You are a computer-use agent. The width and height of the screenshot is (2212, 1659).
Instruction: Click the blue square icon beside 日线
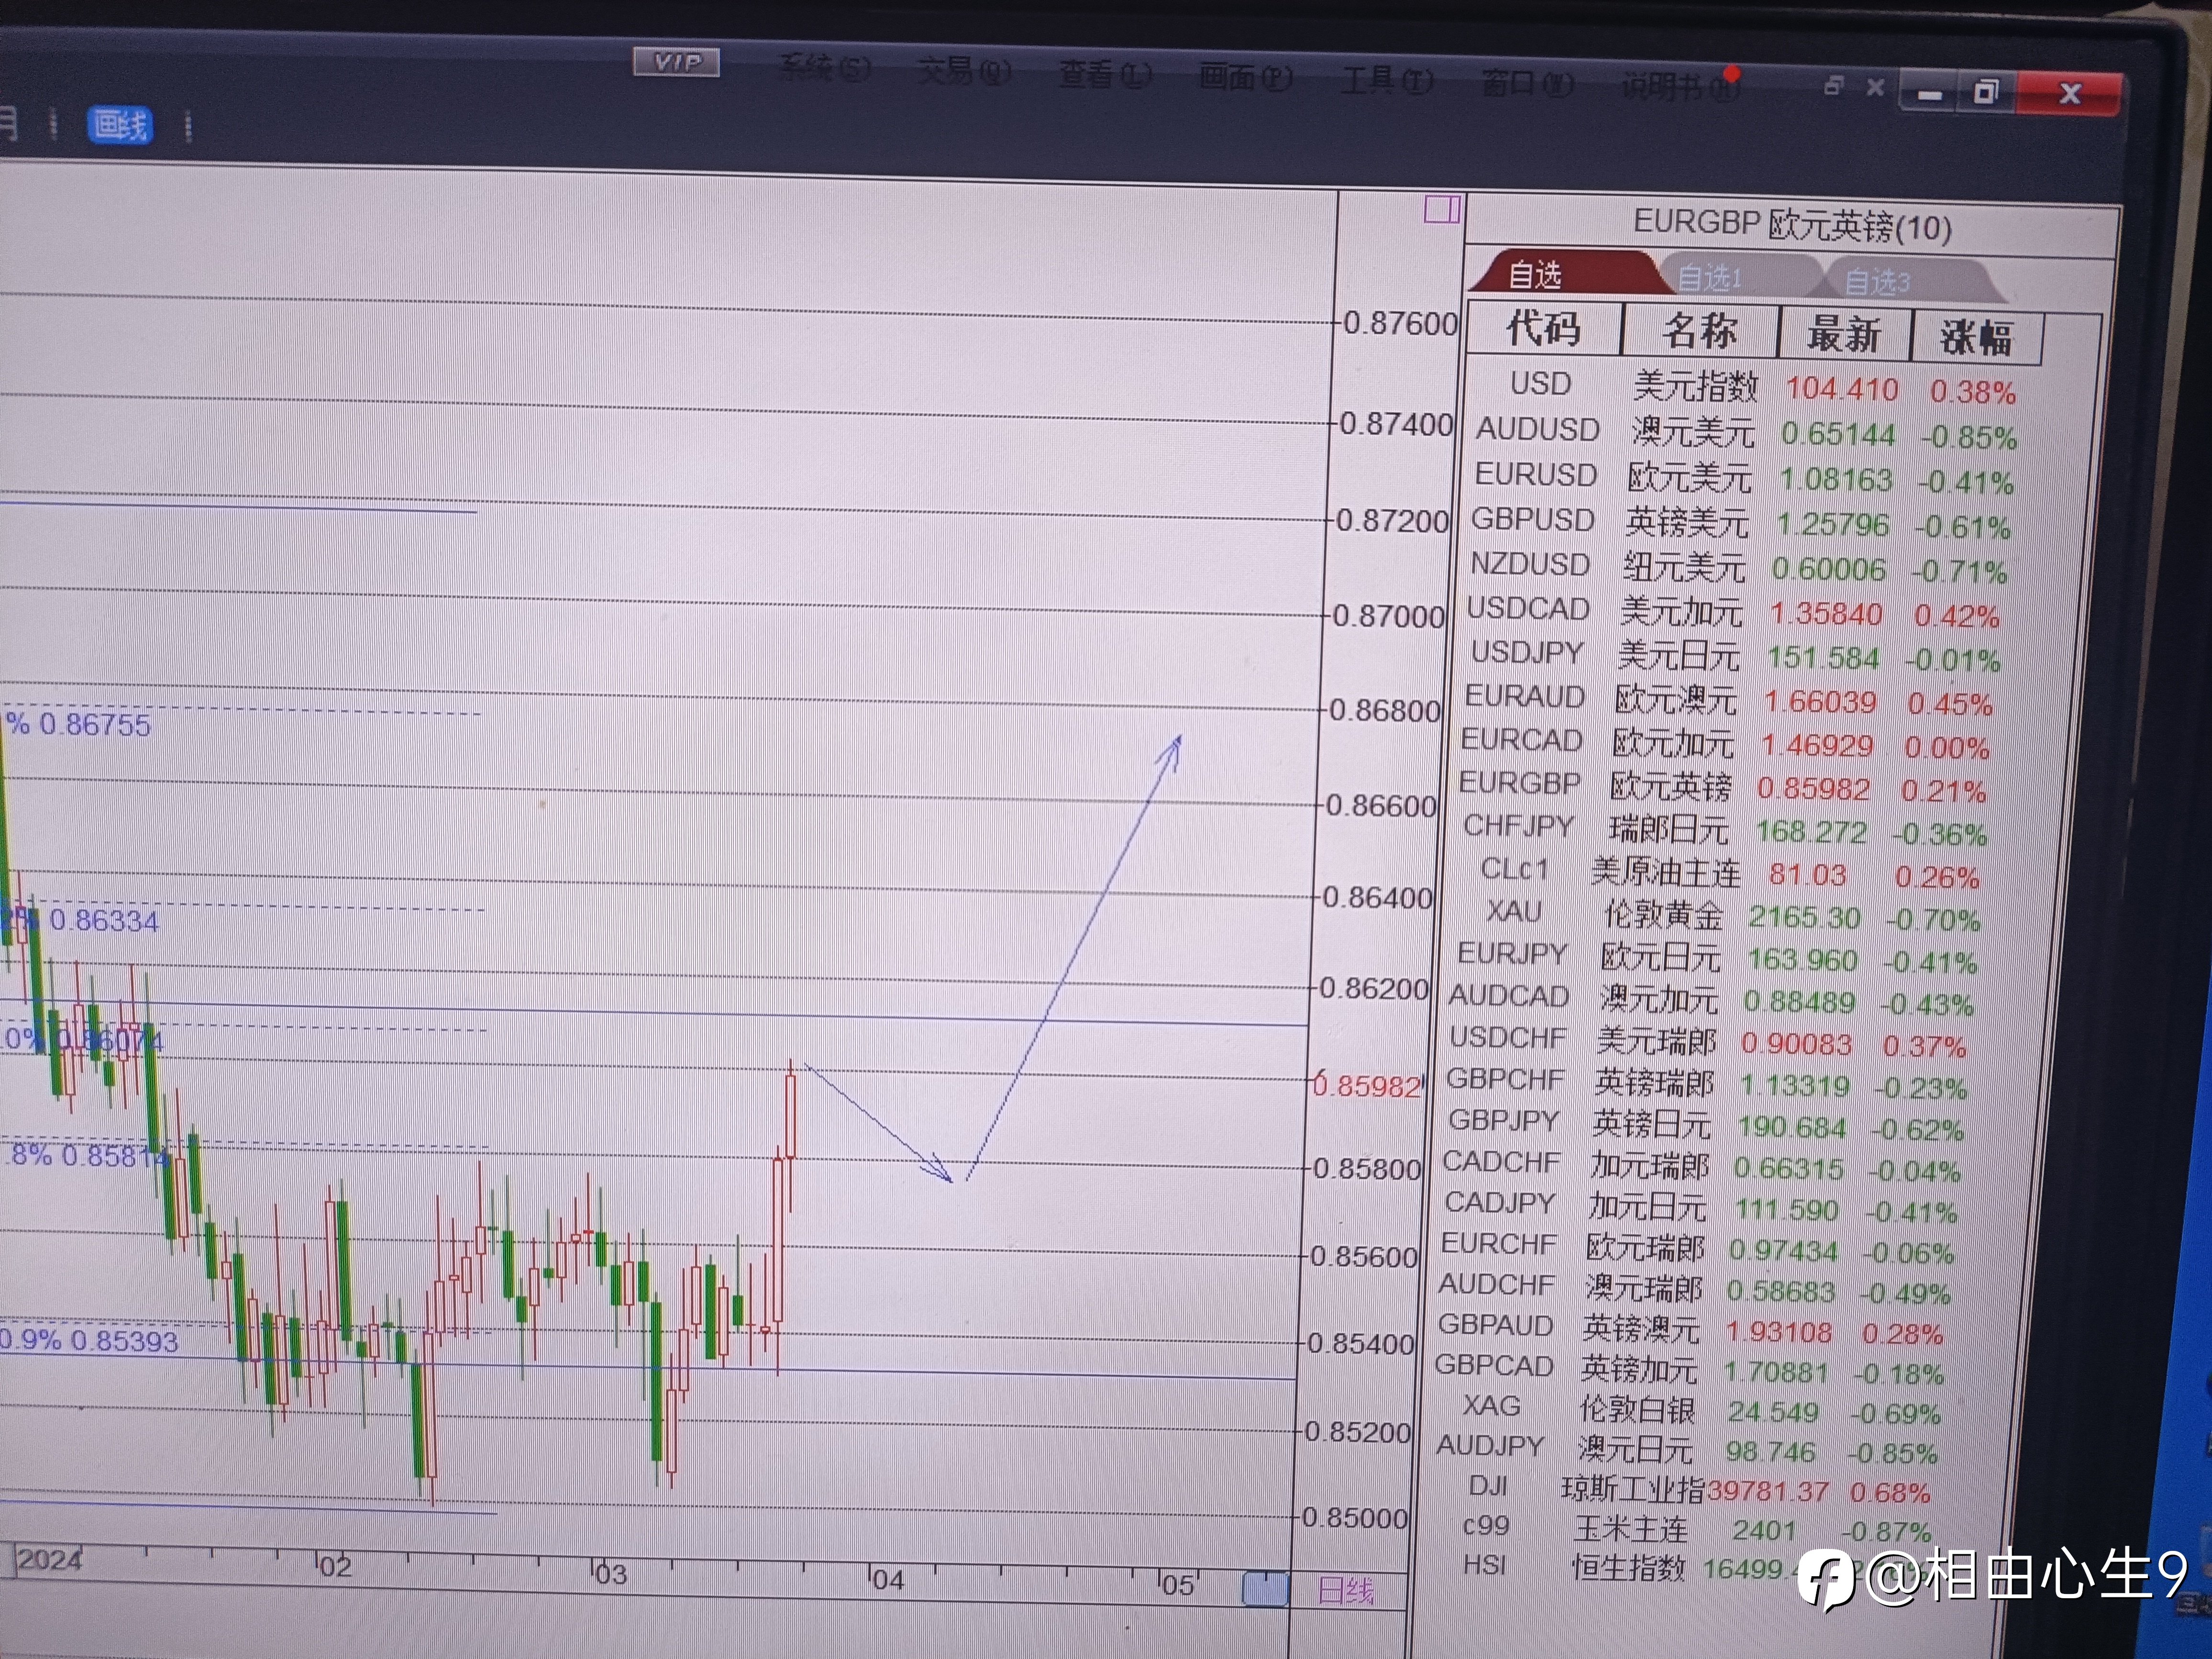1265,1589
